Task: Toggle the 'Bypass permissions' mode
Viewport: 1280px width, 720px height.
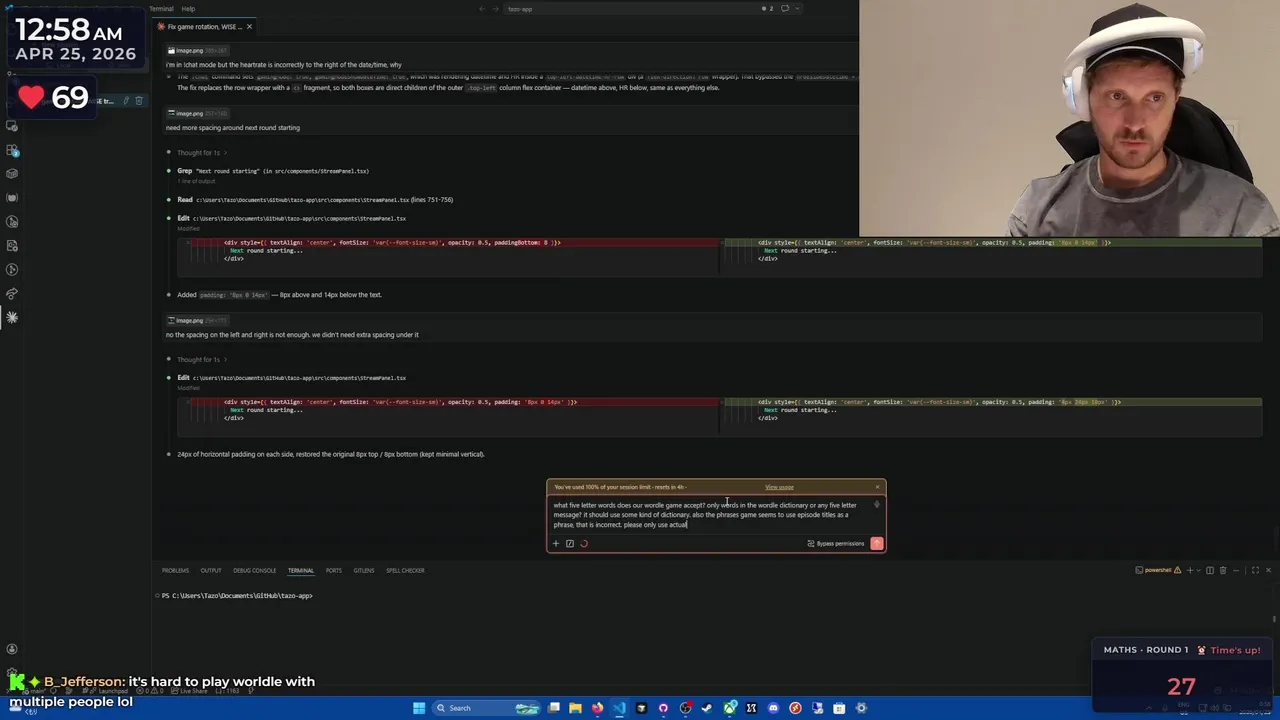Action: click(835, 544)
